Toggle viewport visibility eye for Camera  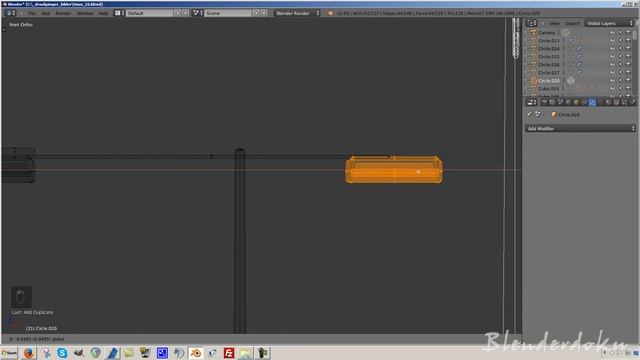(x=613, y=33)
